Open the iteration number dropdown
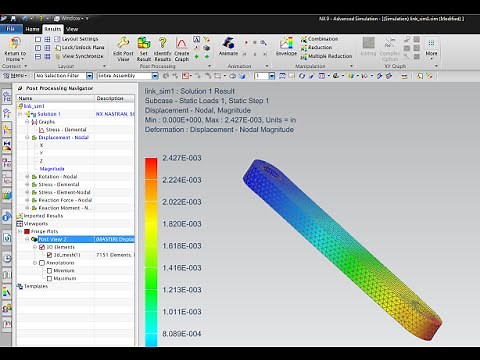Image resolution: width=480 pixels, height=360 pixels. [272, 76]
